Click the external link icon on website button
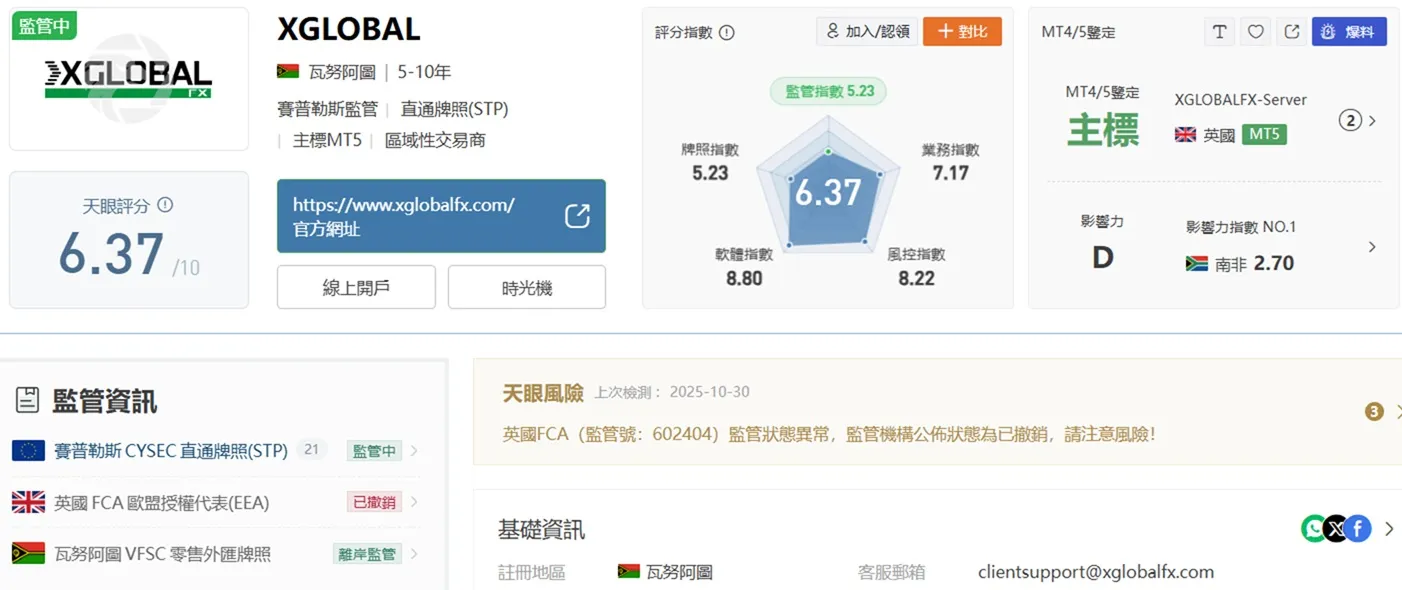 click(x=577, y=216)
